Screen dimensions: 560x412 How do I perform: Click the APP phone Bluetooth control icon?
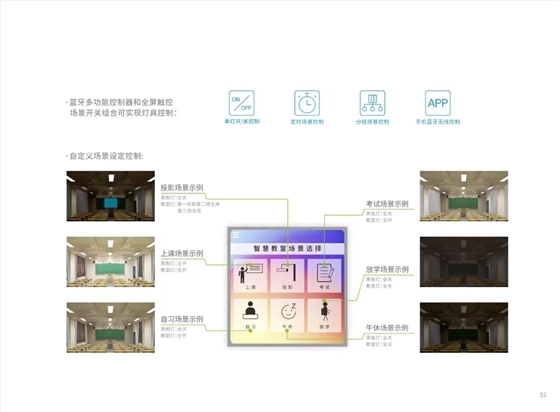(x=438, y=103)
